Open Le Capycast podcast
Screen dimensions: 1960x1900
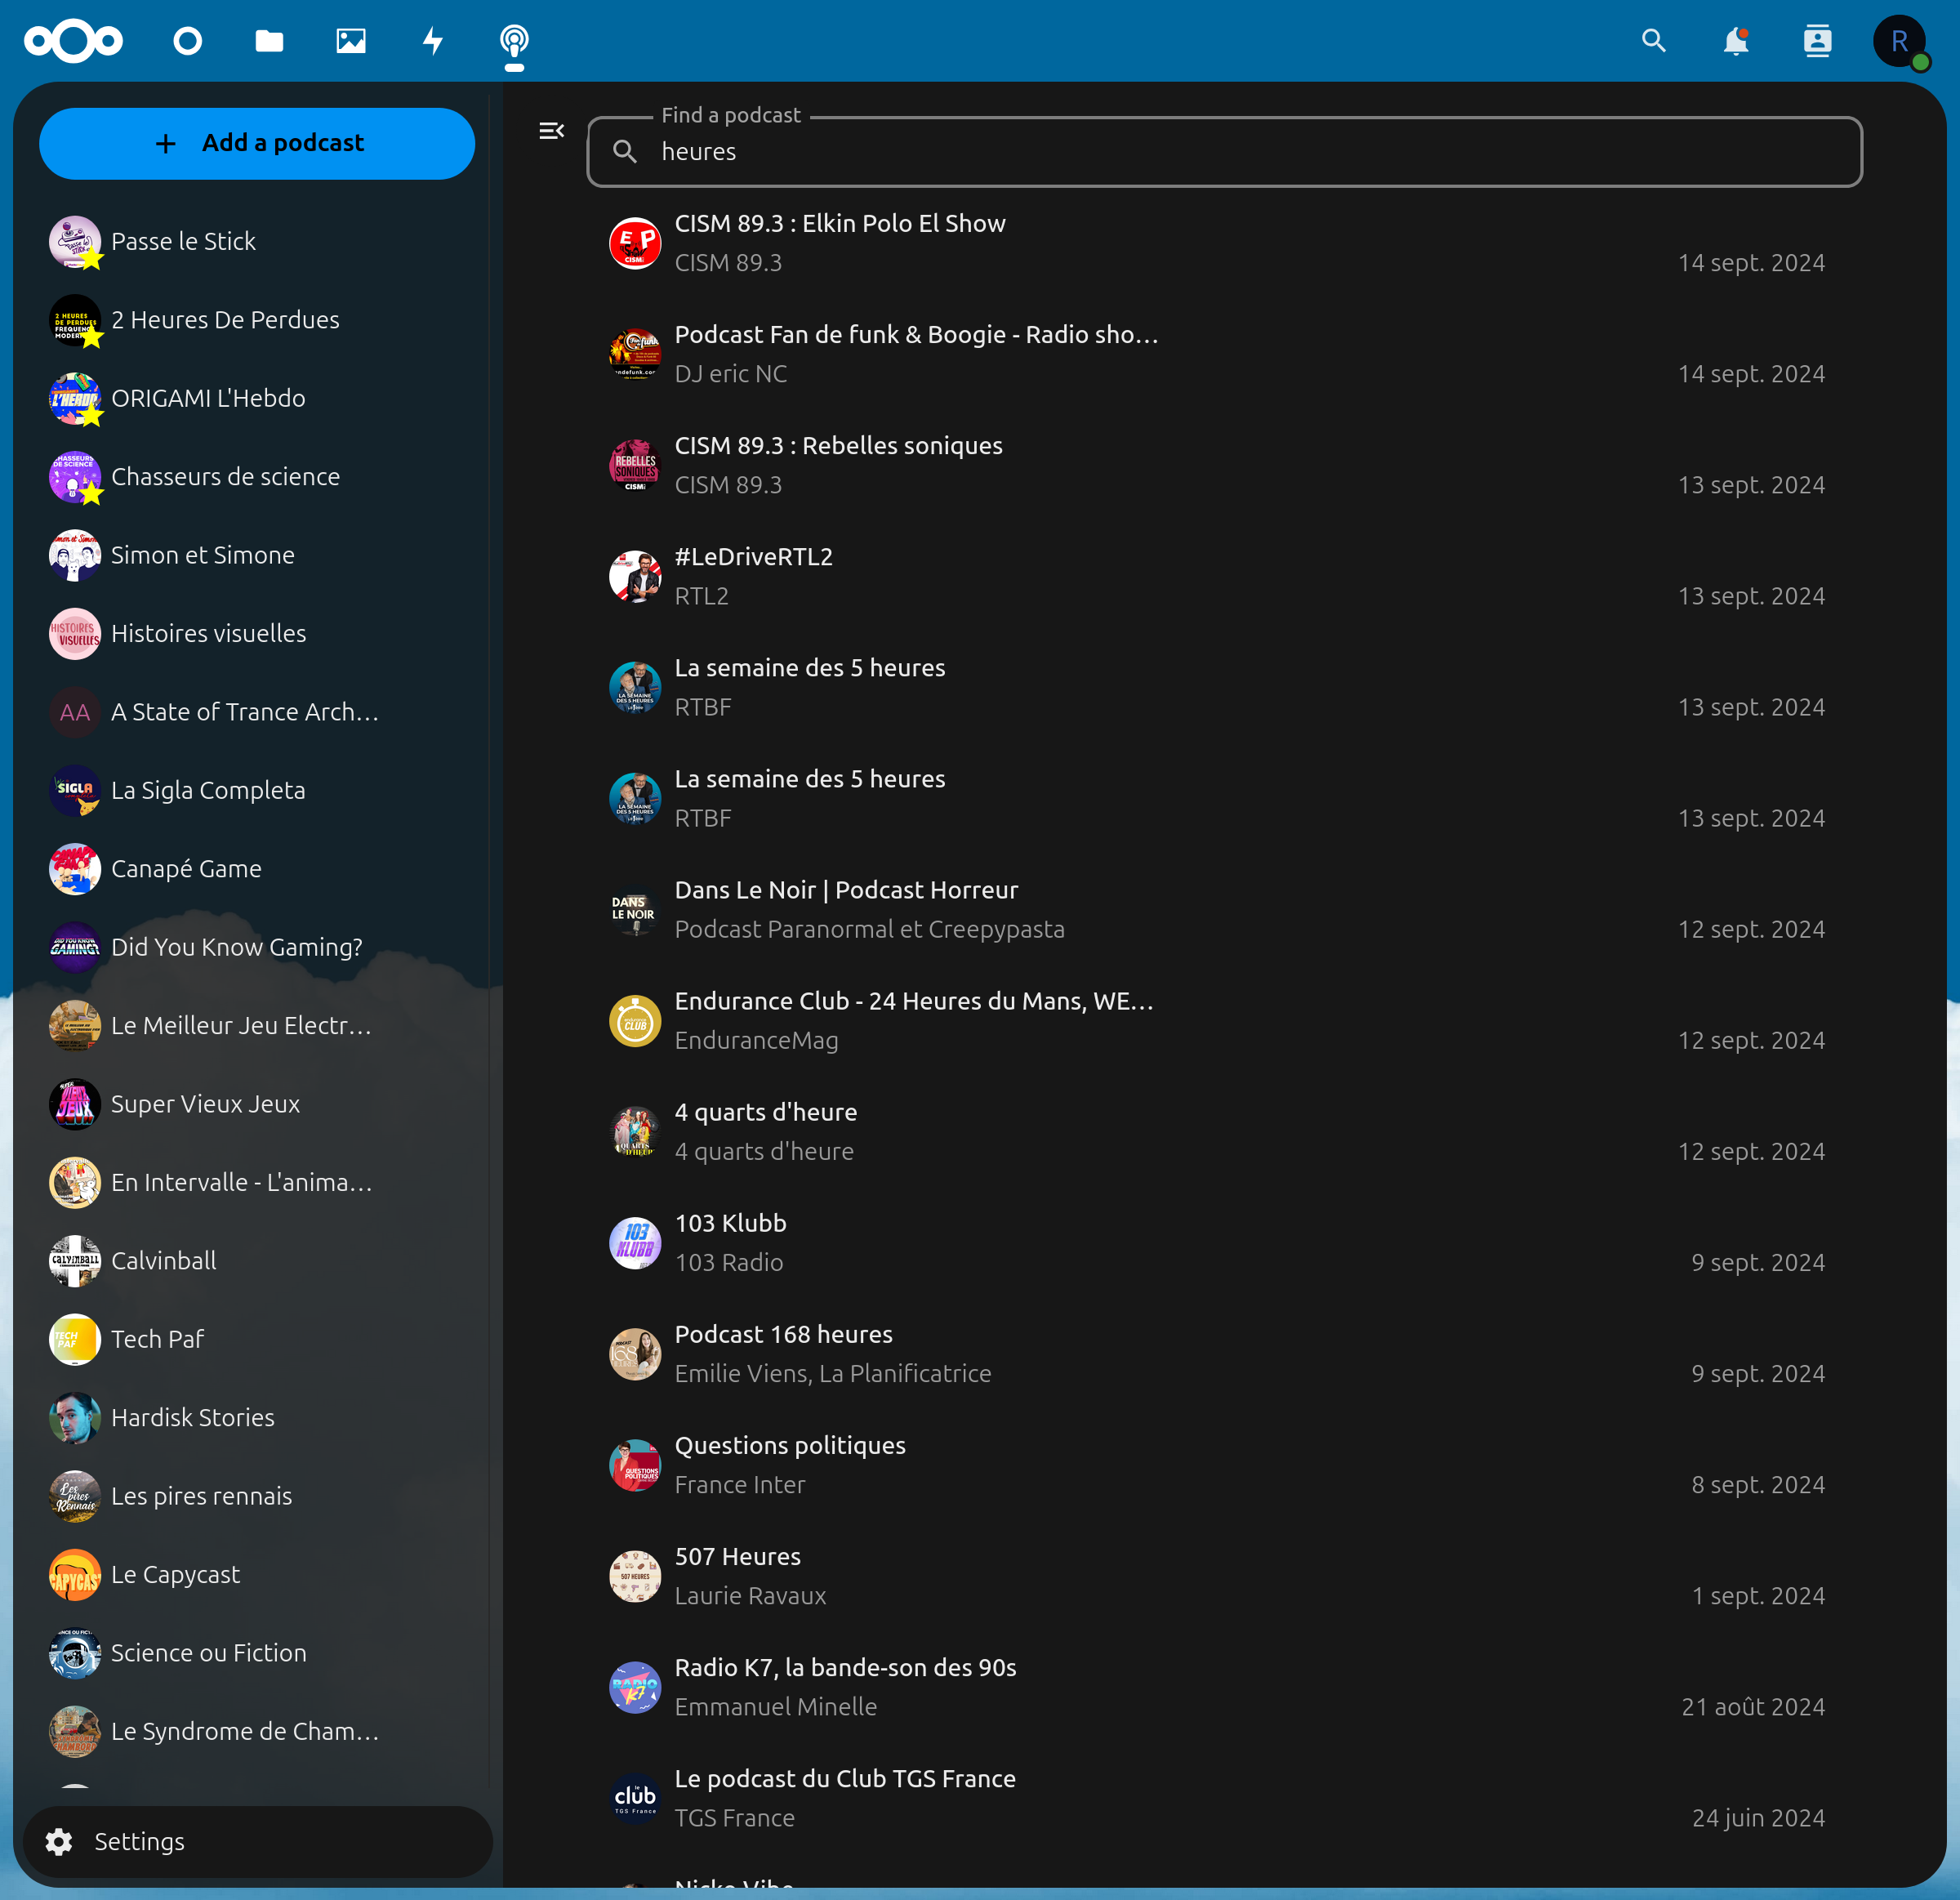[257, 1575]
